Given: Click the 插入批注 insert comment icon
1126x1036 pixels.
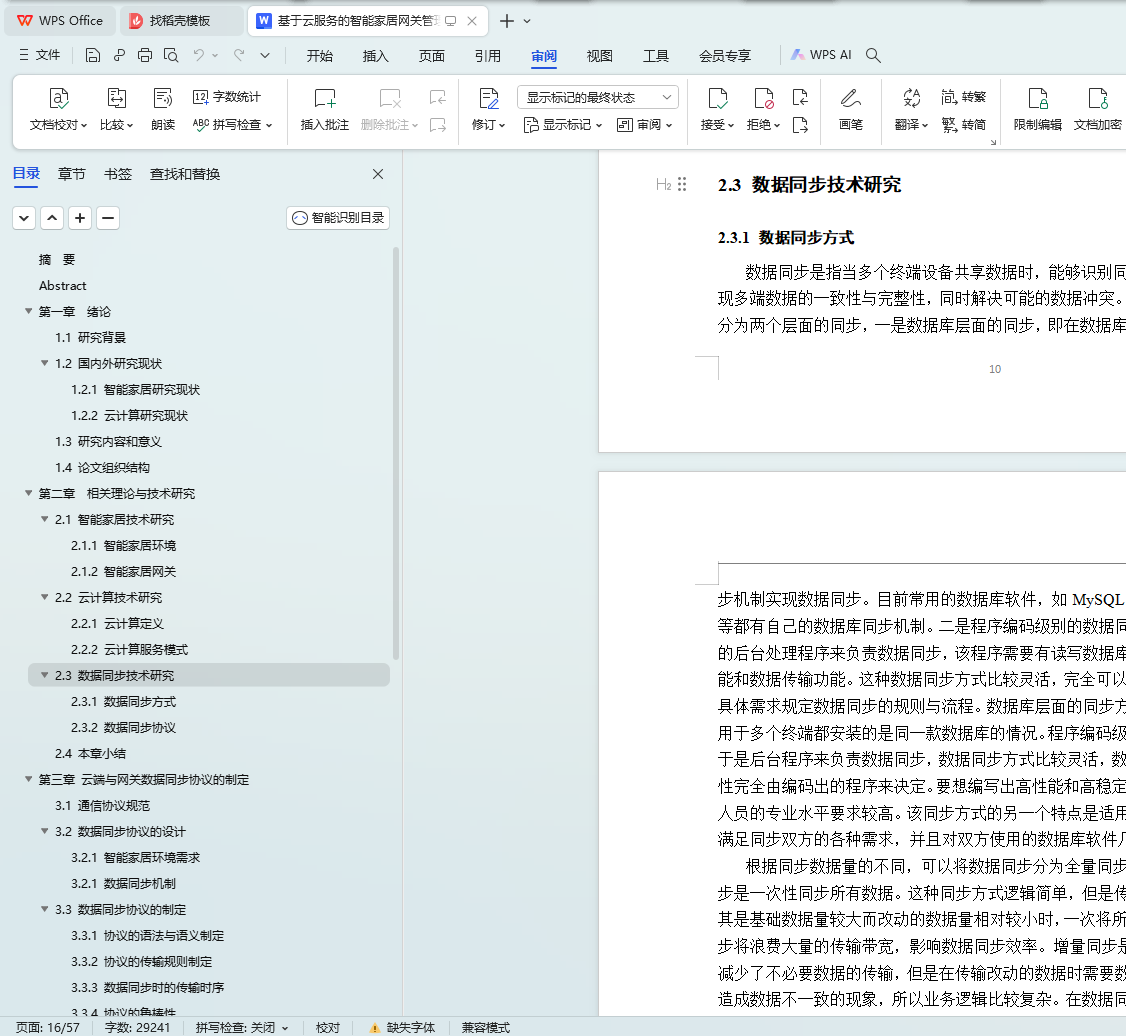Looking at the screenshot, I should (x=325, y=98).
